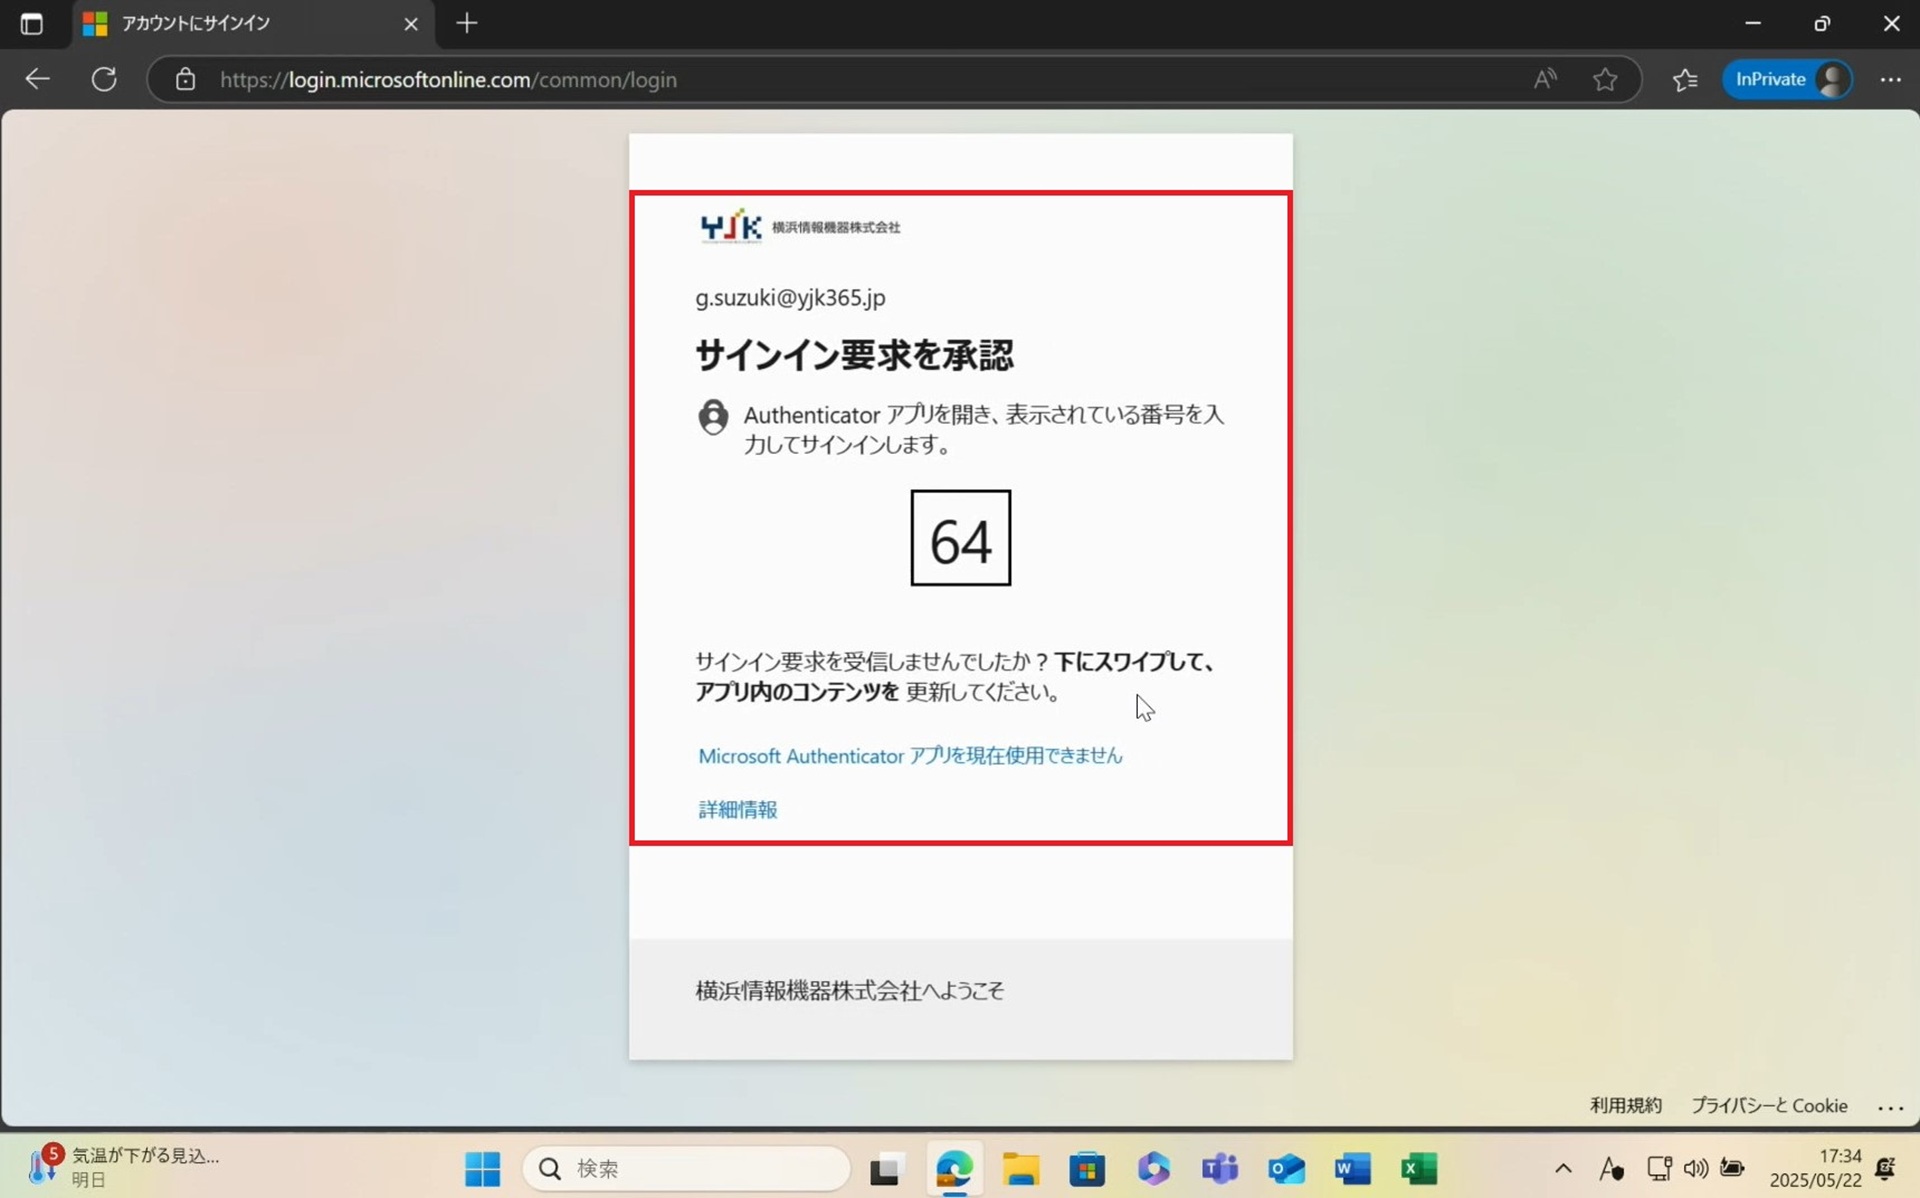Image resolution: width=1920 pixels, height=1198 pixels.
Task: Open Outlook from taskbar
Action: [1286, 1168]
